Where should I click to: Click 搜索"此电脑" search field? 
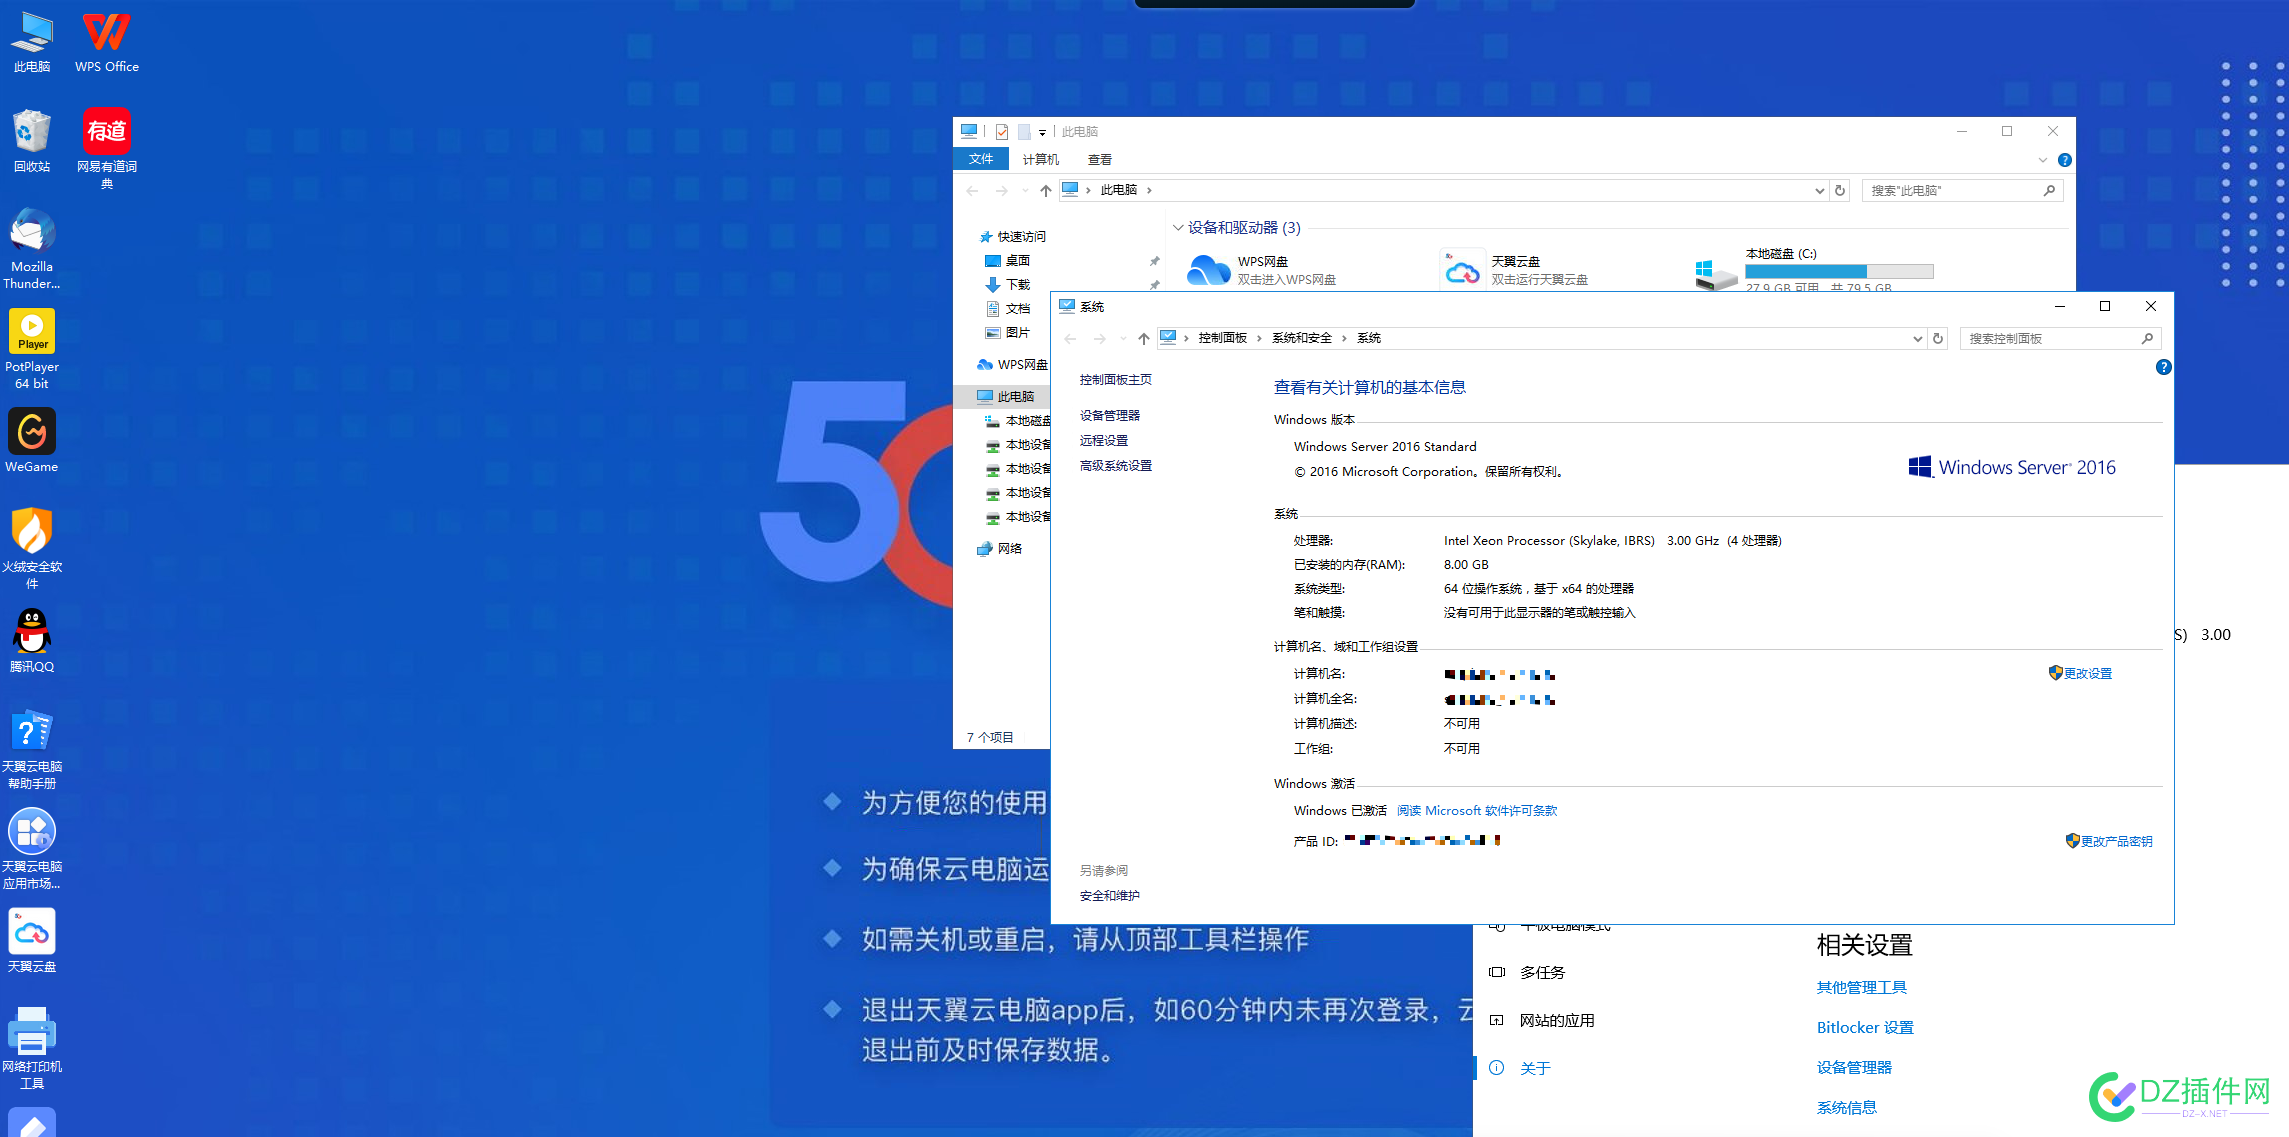click(1962, 190)
